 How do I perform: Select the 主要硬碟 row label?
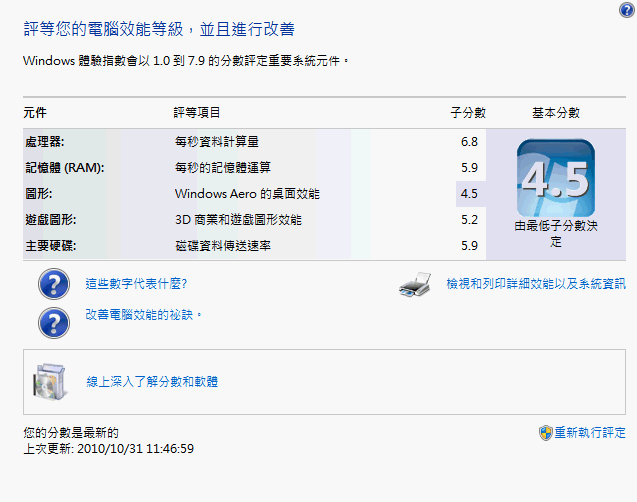pyautogui.click(x=51, y=246)
